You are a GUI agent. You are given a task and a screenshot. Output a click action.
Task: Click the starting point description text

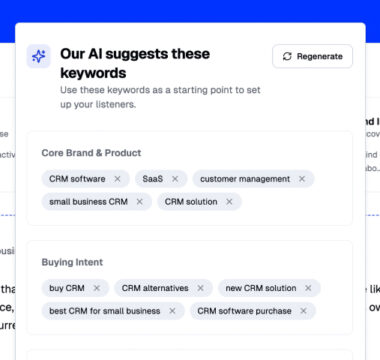[160, 97]
